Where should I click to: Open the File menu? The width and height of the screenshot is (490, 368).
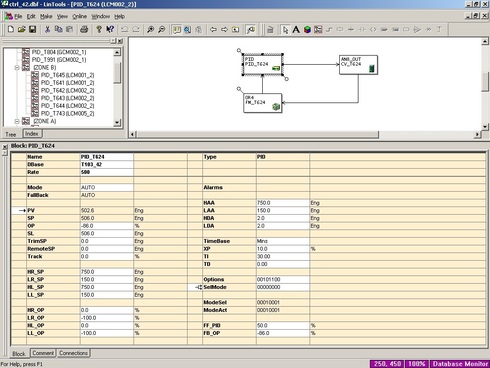pos(18,16)
